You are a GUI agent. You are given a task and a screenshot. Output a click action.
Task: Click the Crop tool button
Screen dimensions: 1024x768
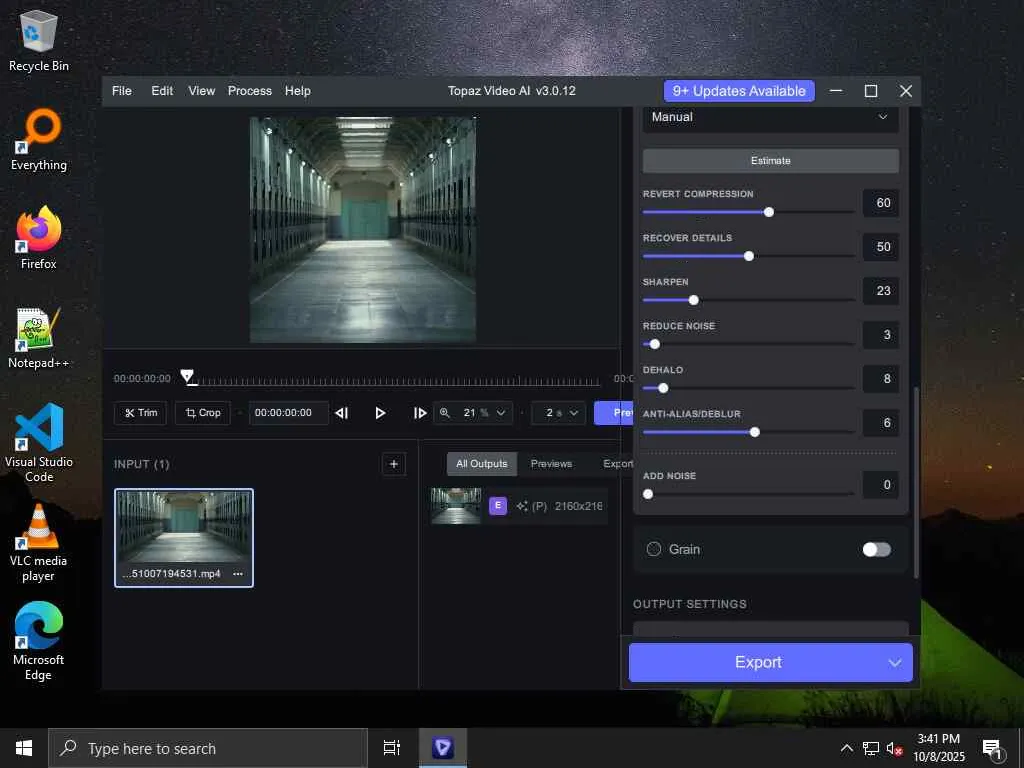tap(202, 413)
